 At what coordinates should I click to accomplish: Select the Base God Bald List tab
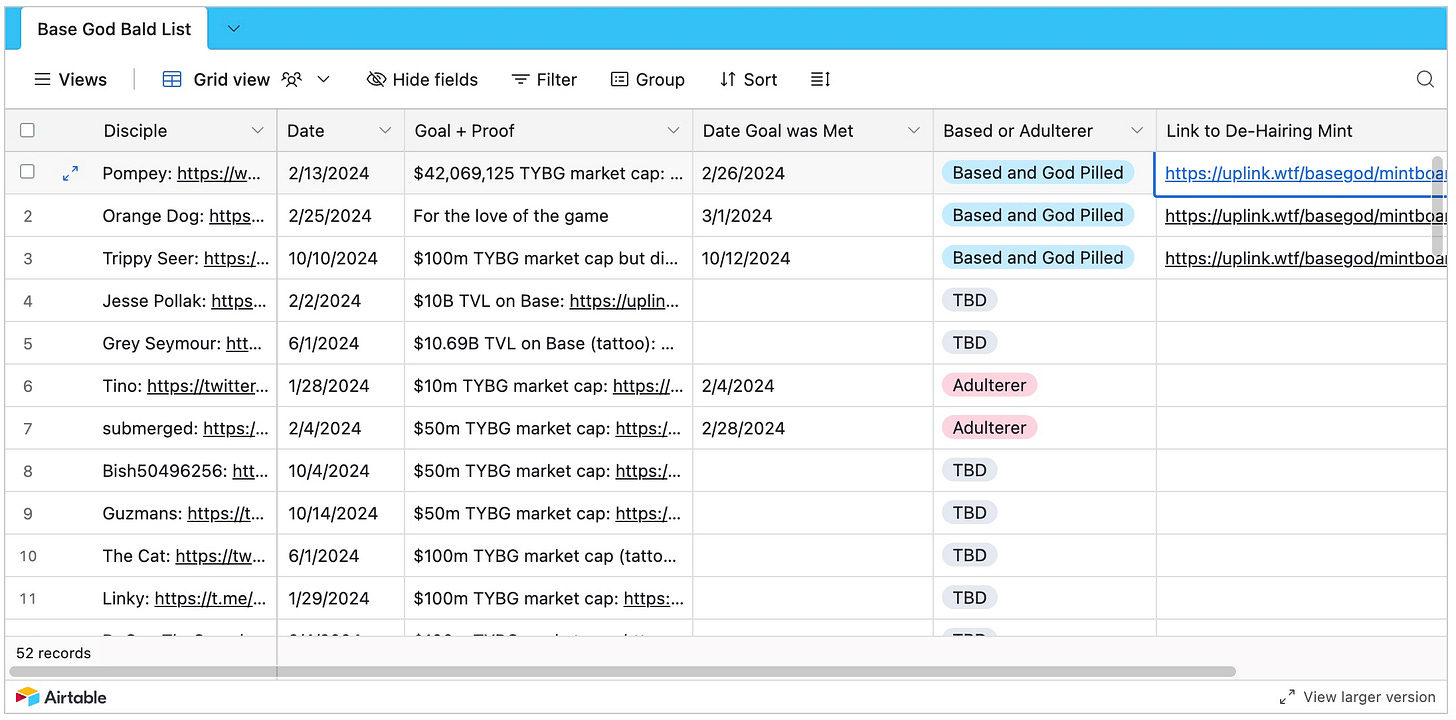coord(114,29)
